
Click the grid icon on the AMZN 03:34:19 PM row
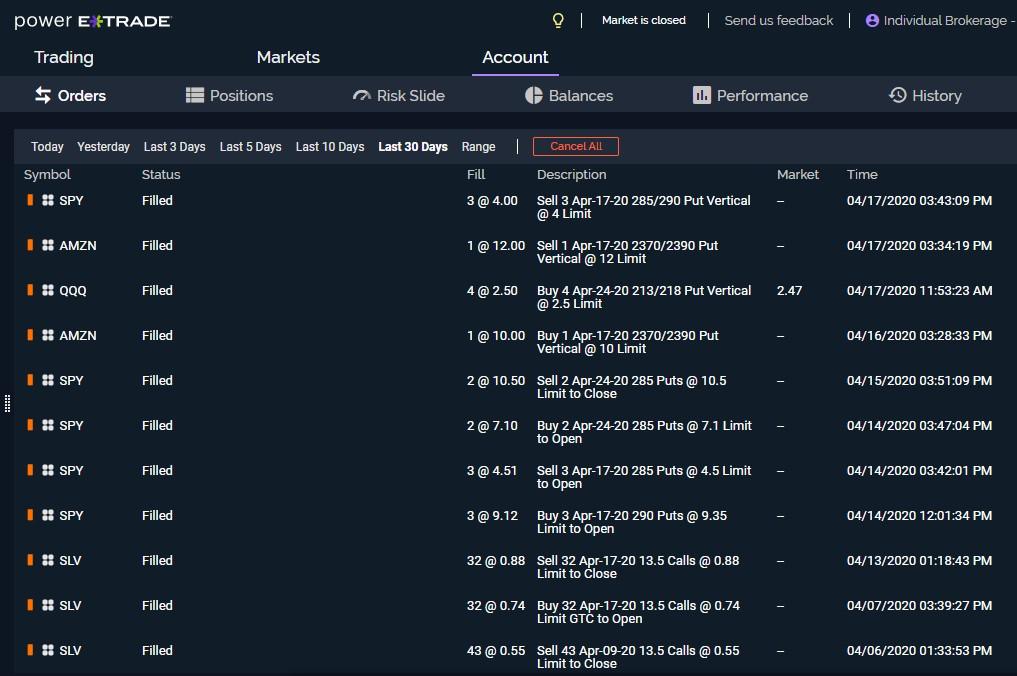(x=48, y=245)
